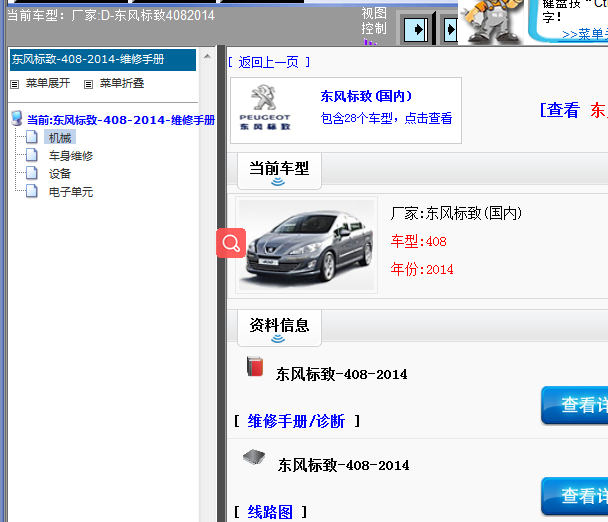Click computer icon of current manual root
Image resolution: width=608 pixels, height=522 pixels.
point(17,119)
